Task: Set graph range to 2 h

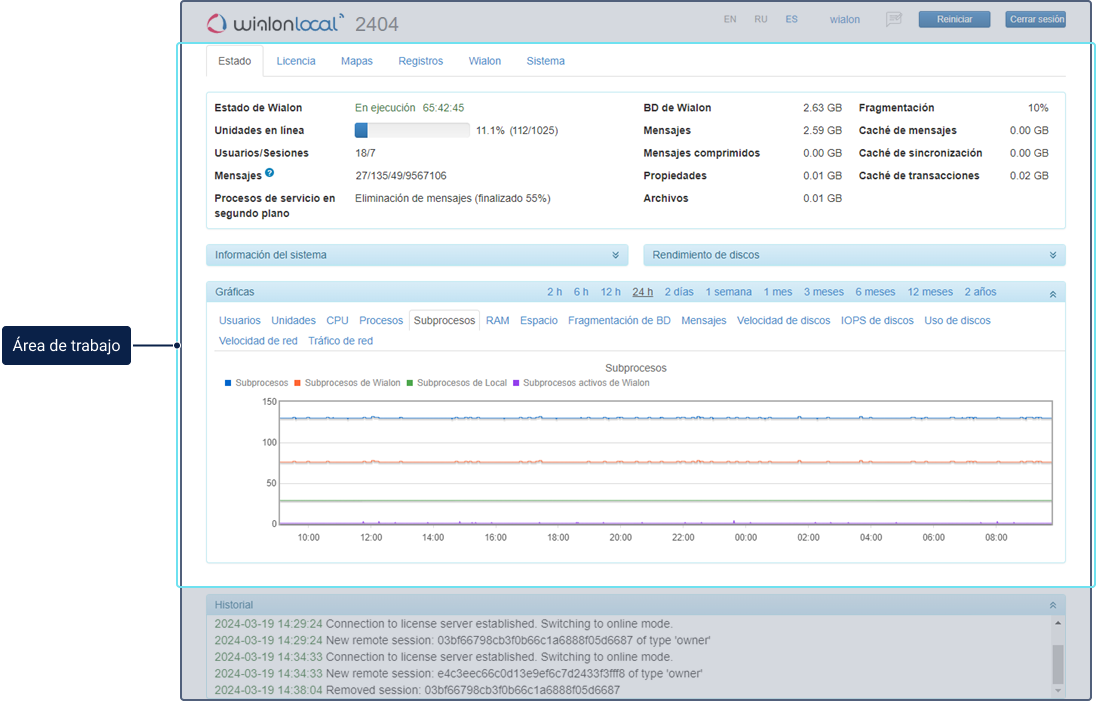Action: (554, 292)
